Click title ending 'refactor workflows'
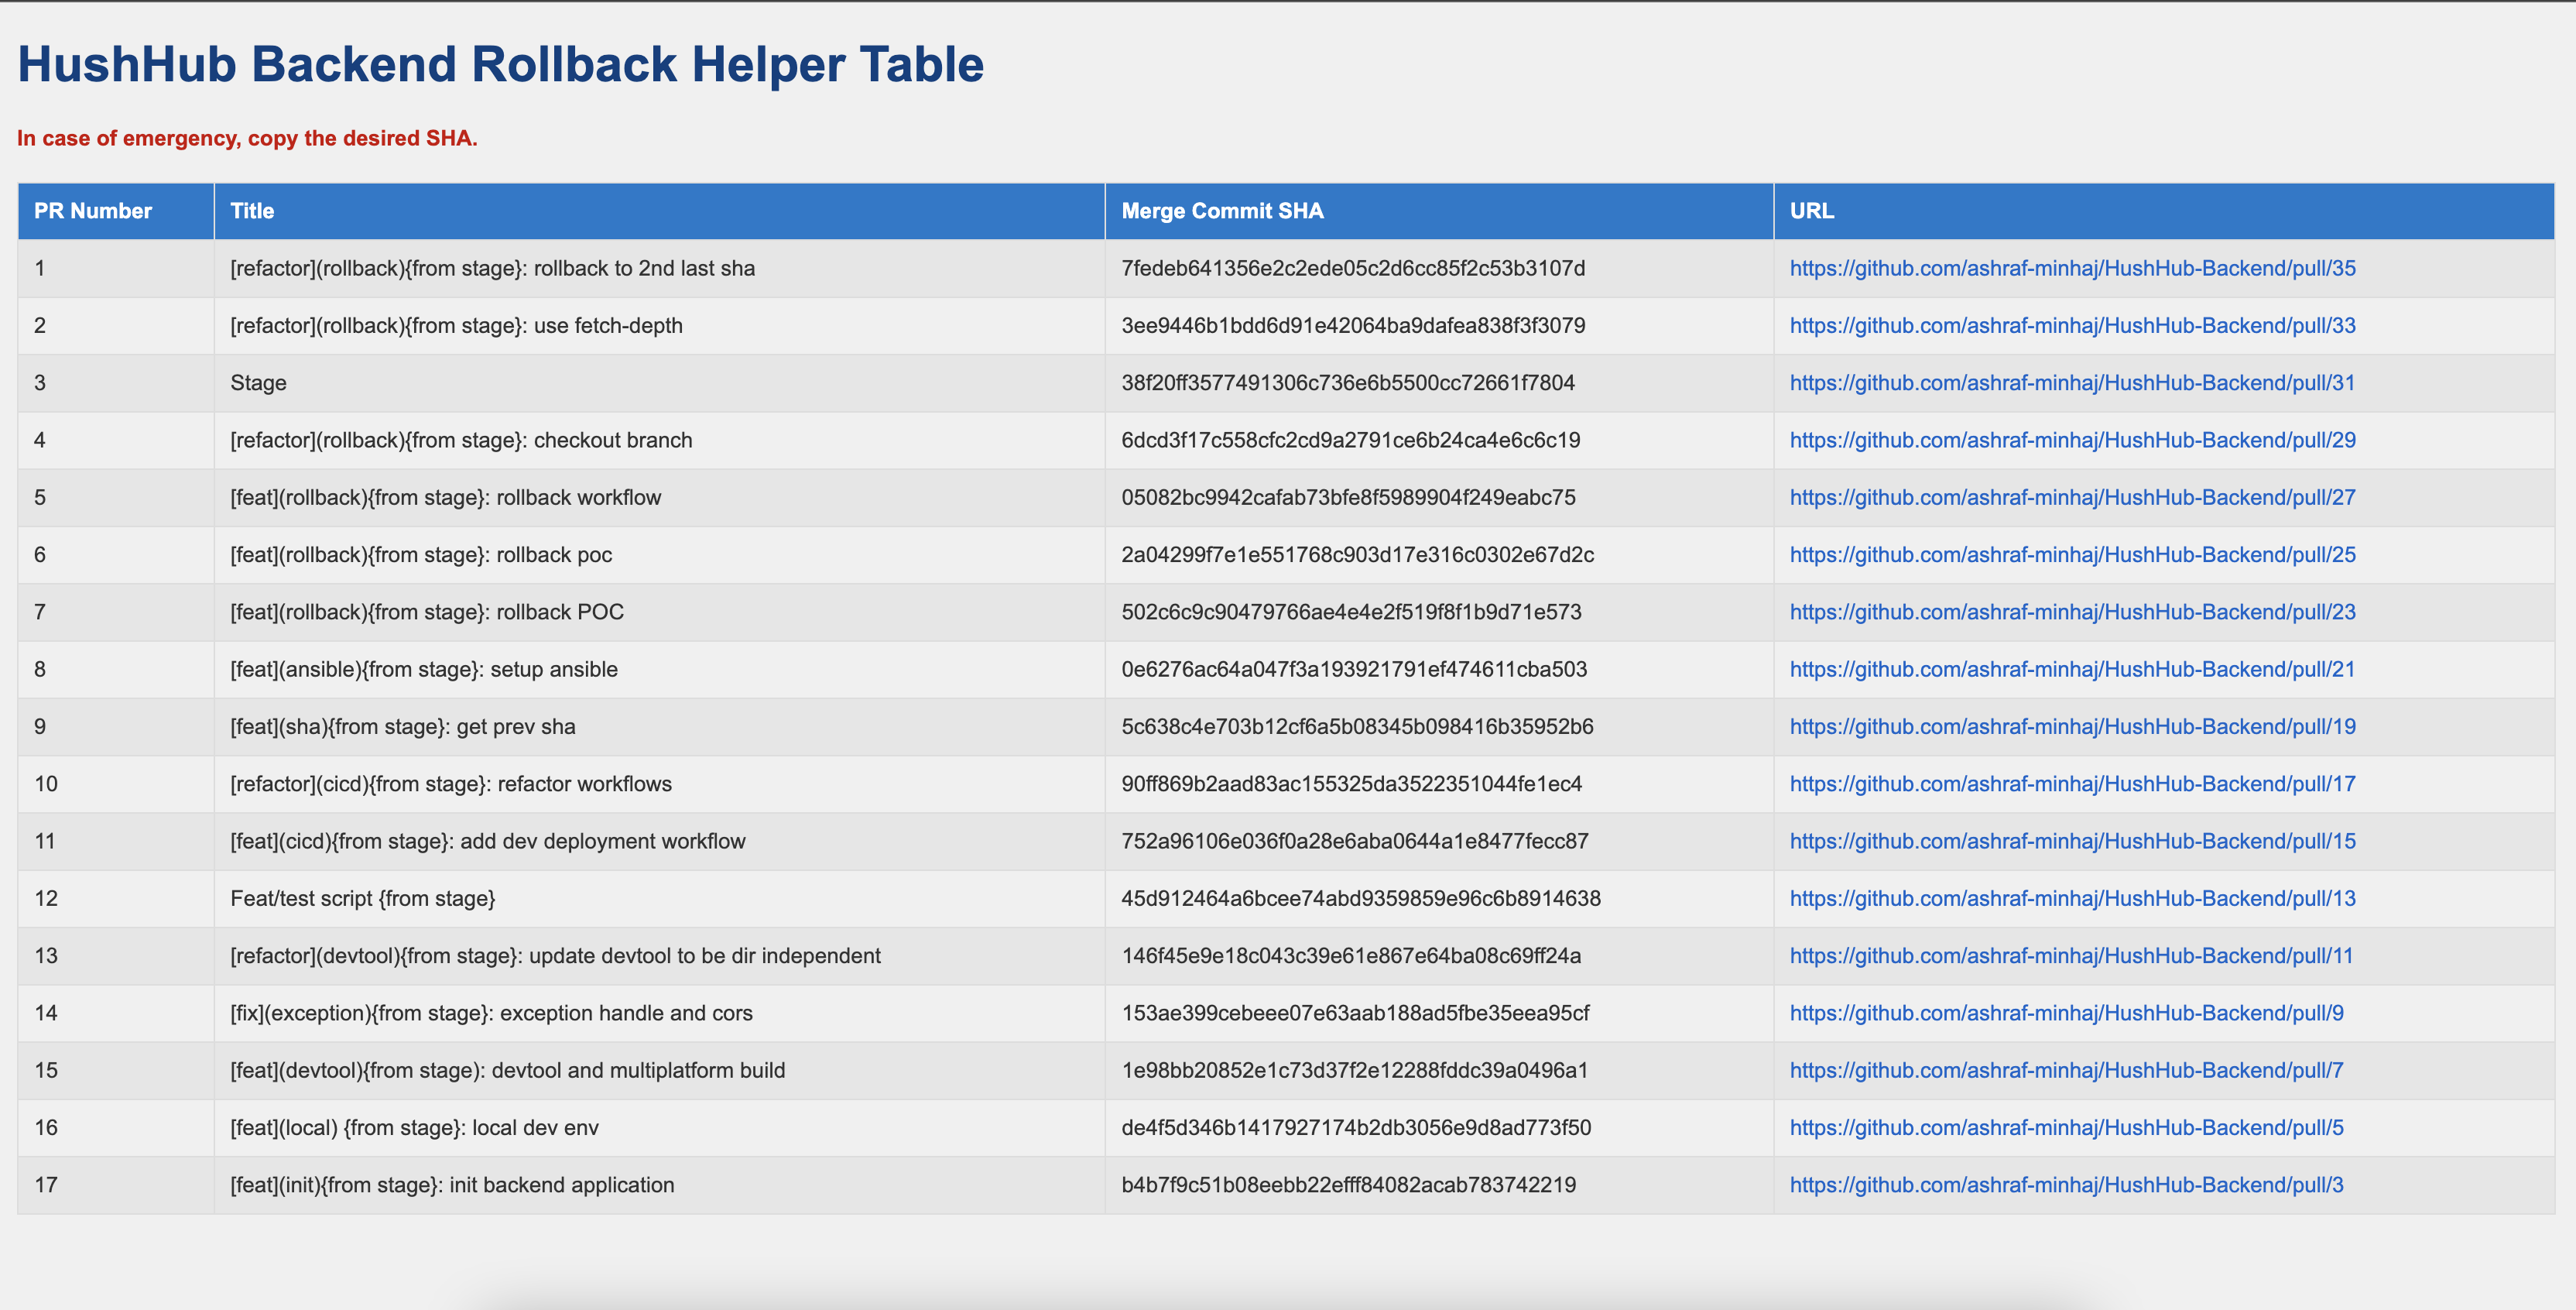2576x1310 pixels. 451,784
